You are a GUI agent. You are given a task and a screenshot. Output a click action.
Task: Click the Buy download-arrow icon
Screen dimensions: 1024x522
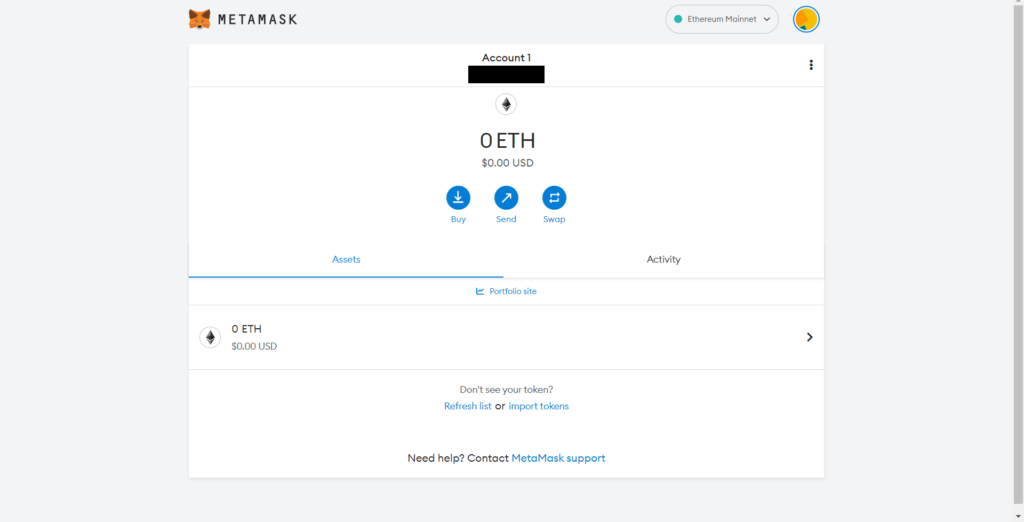tap(458, 197)
